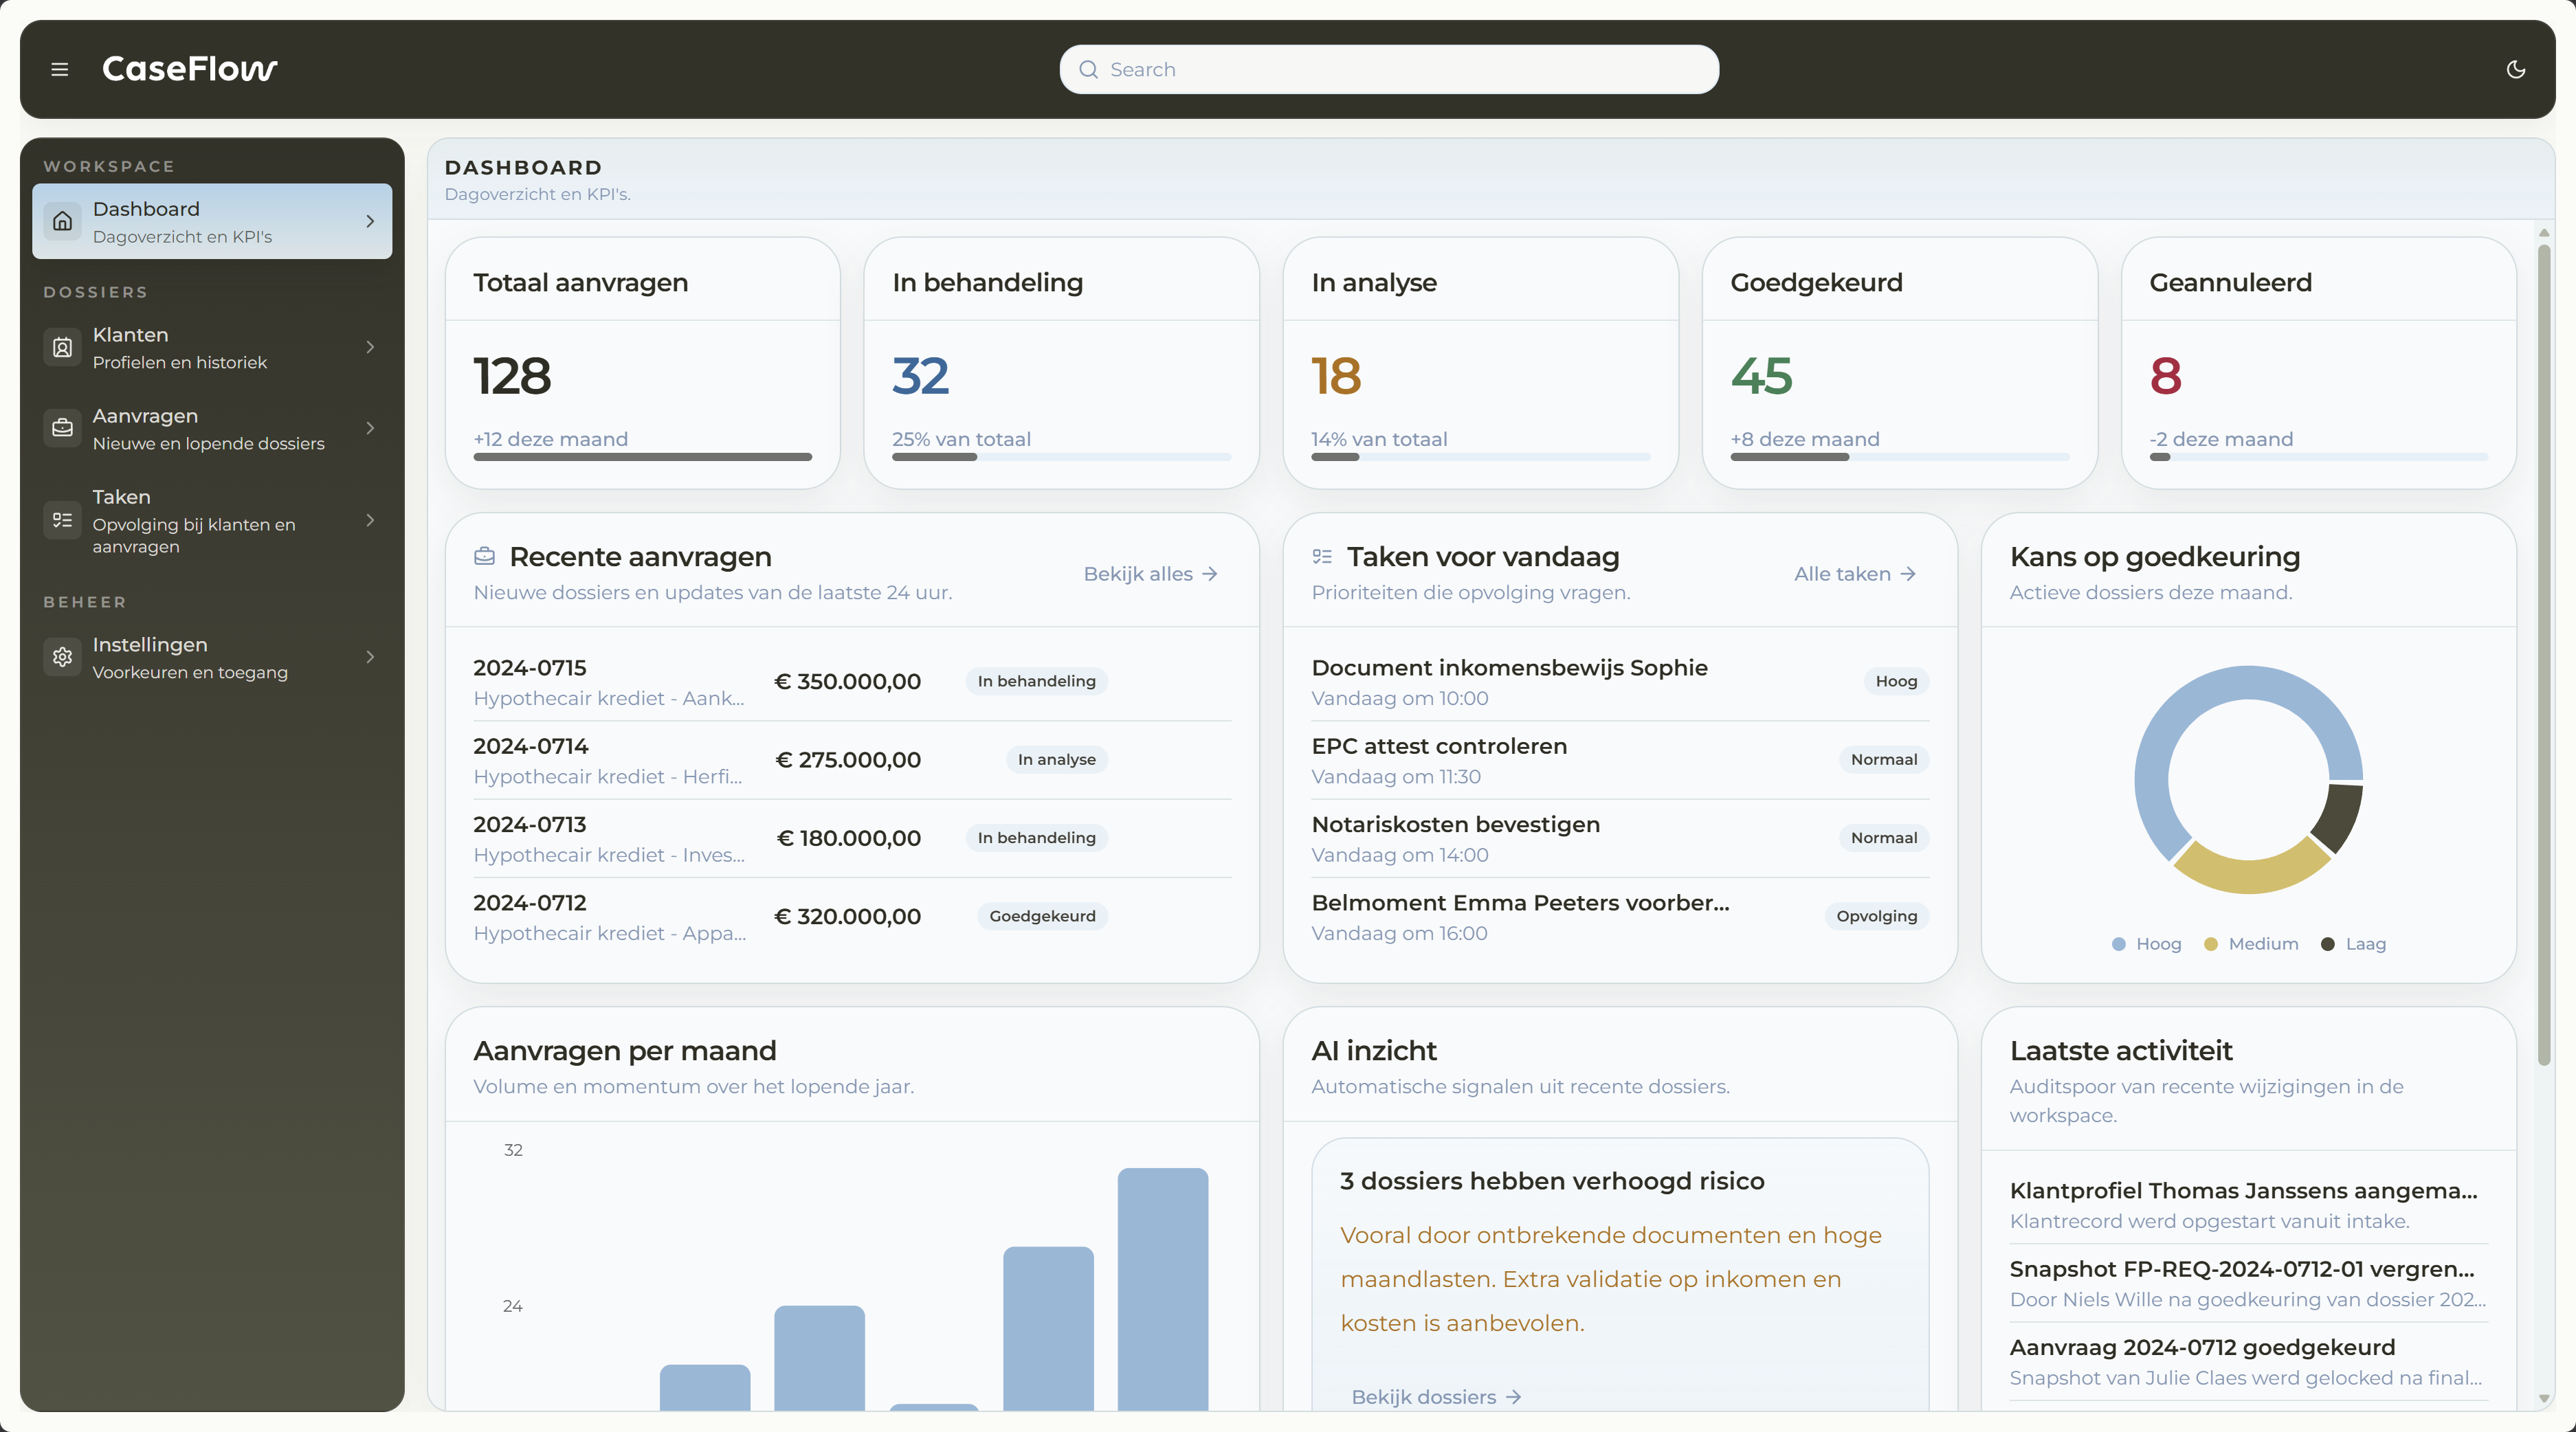Focus the Search input field

click(x=1389, y=69)
